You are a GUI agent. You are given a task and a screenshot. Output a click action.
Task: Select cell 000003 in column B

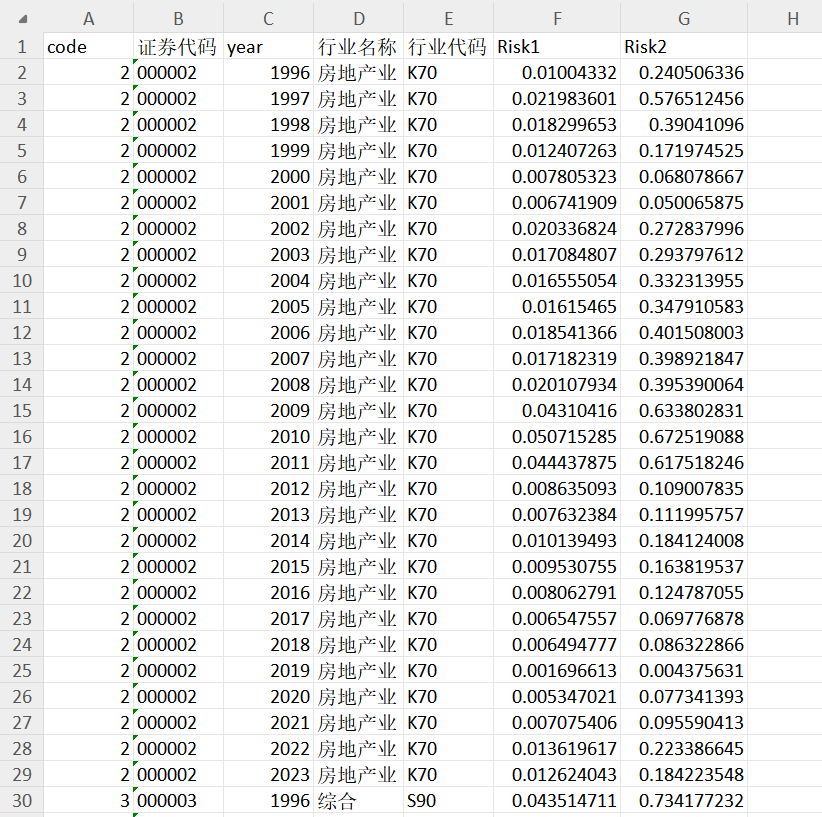tap(178, 800)
